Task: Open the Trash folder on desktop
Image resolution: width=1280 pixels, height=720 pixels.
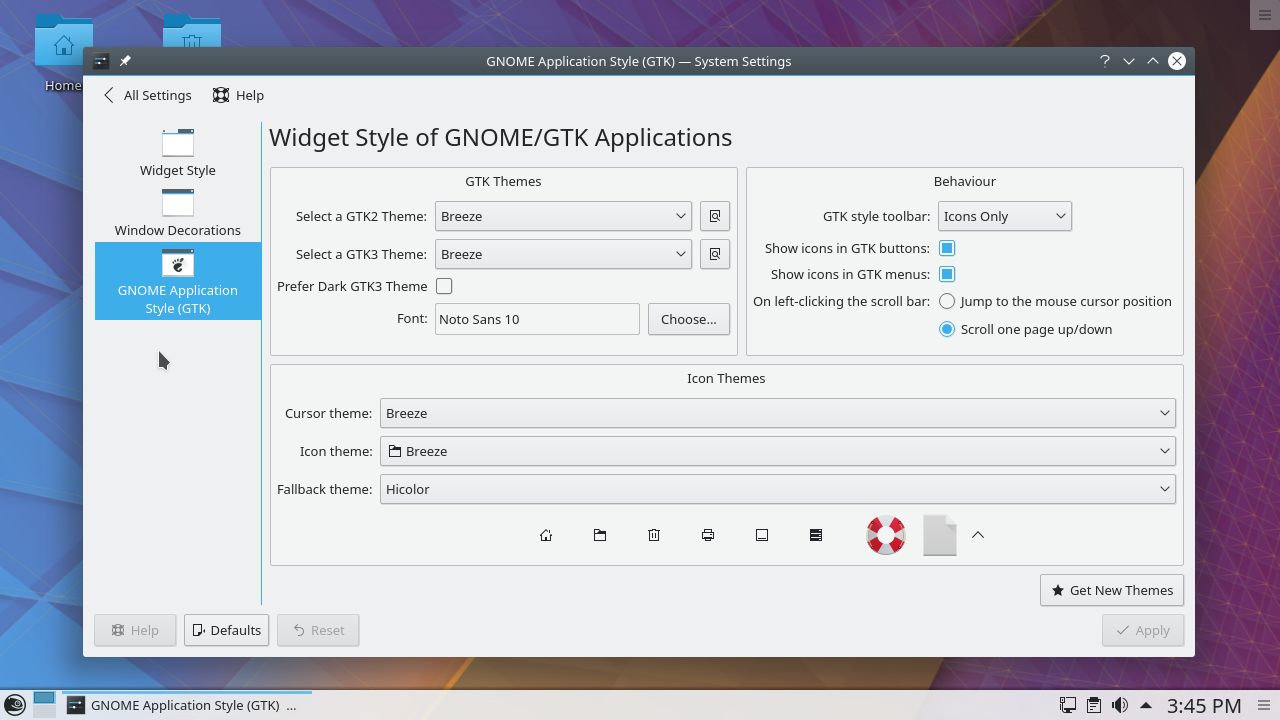Action: tap(192, 30)
